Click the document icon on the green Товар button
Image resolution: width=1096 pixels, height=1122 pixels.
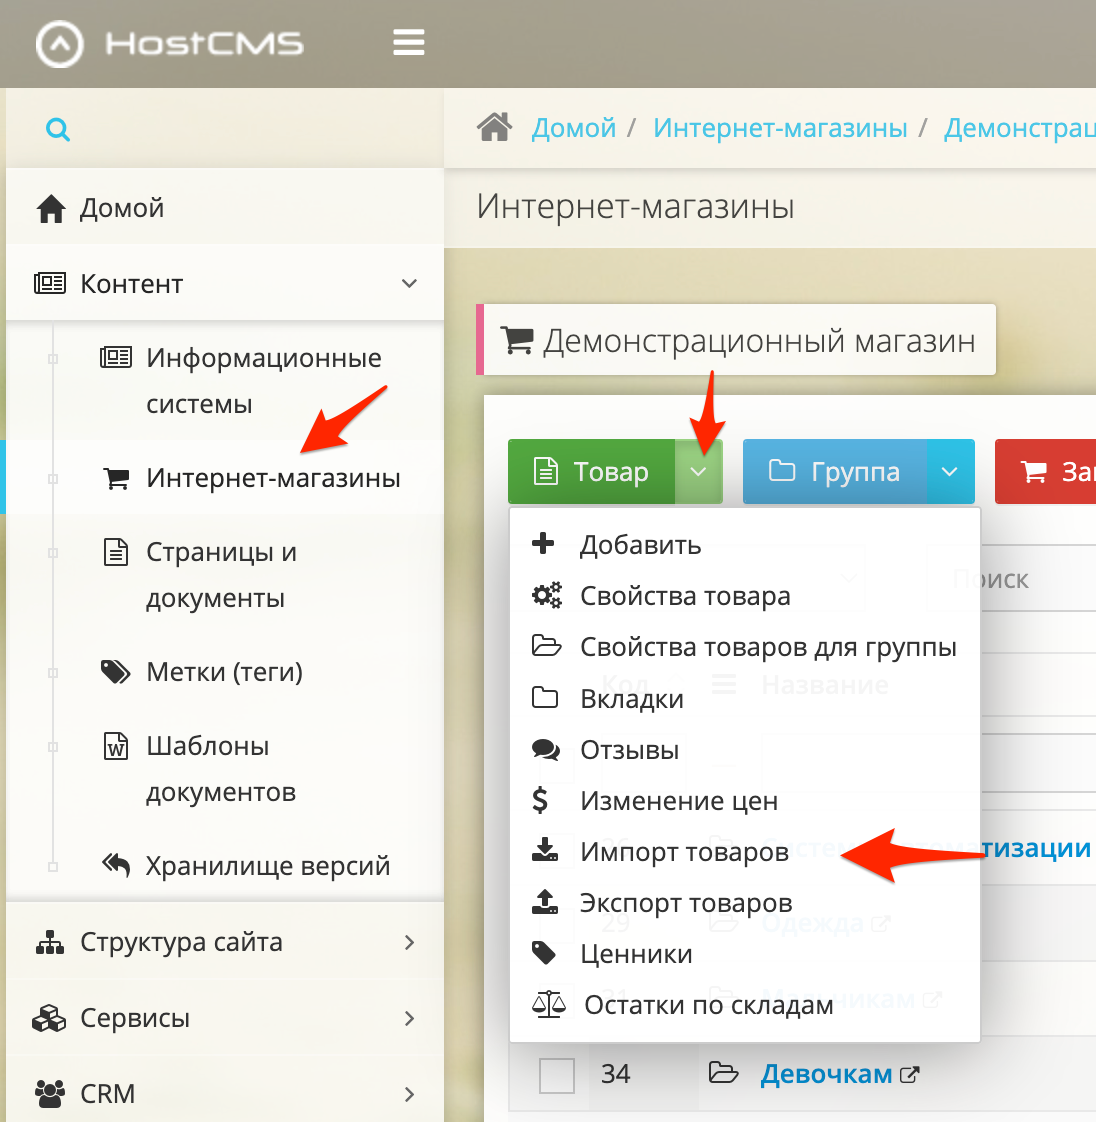tap(545, 470)
